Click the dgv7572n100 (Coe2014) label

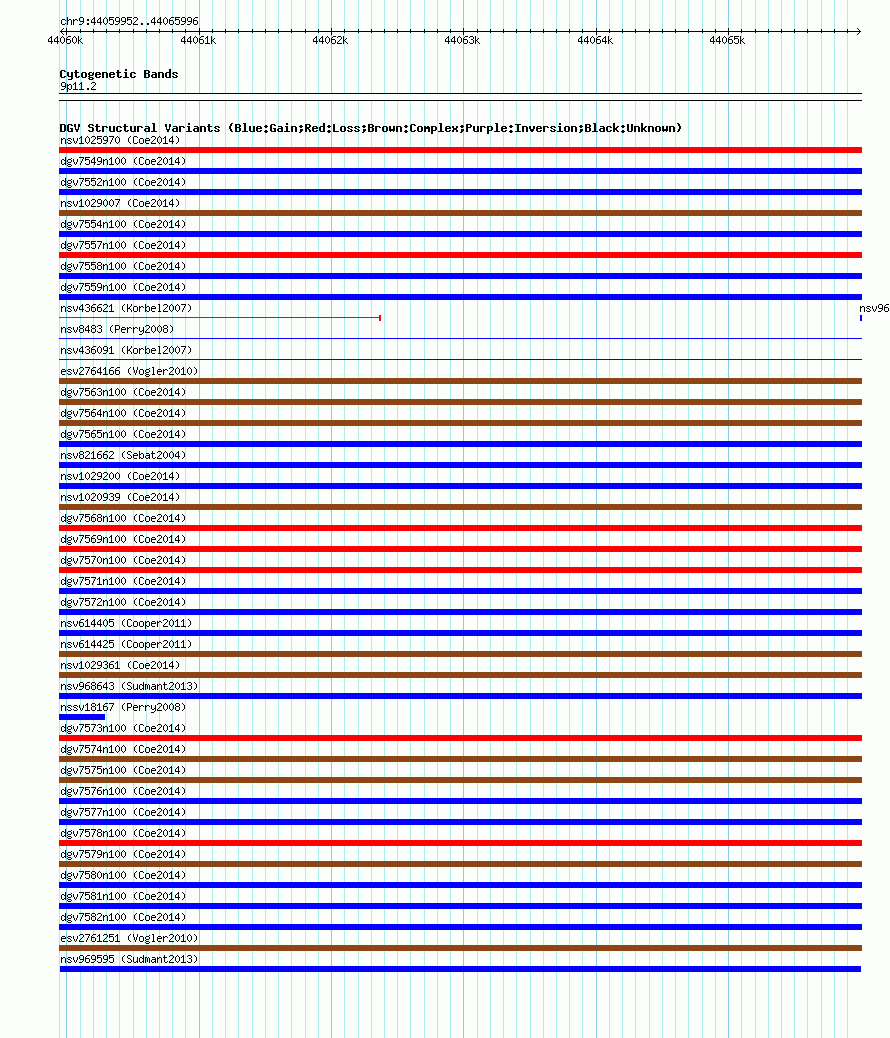point(123,602)
